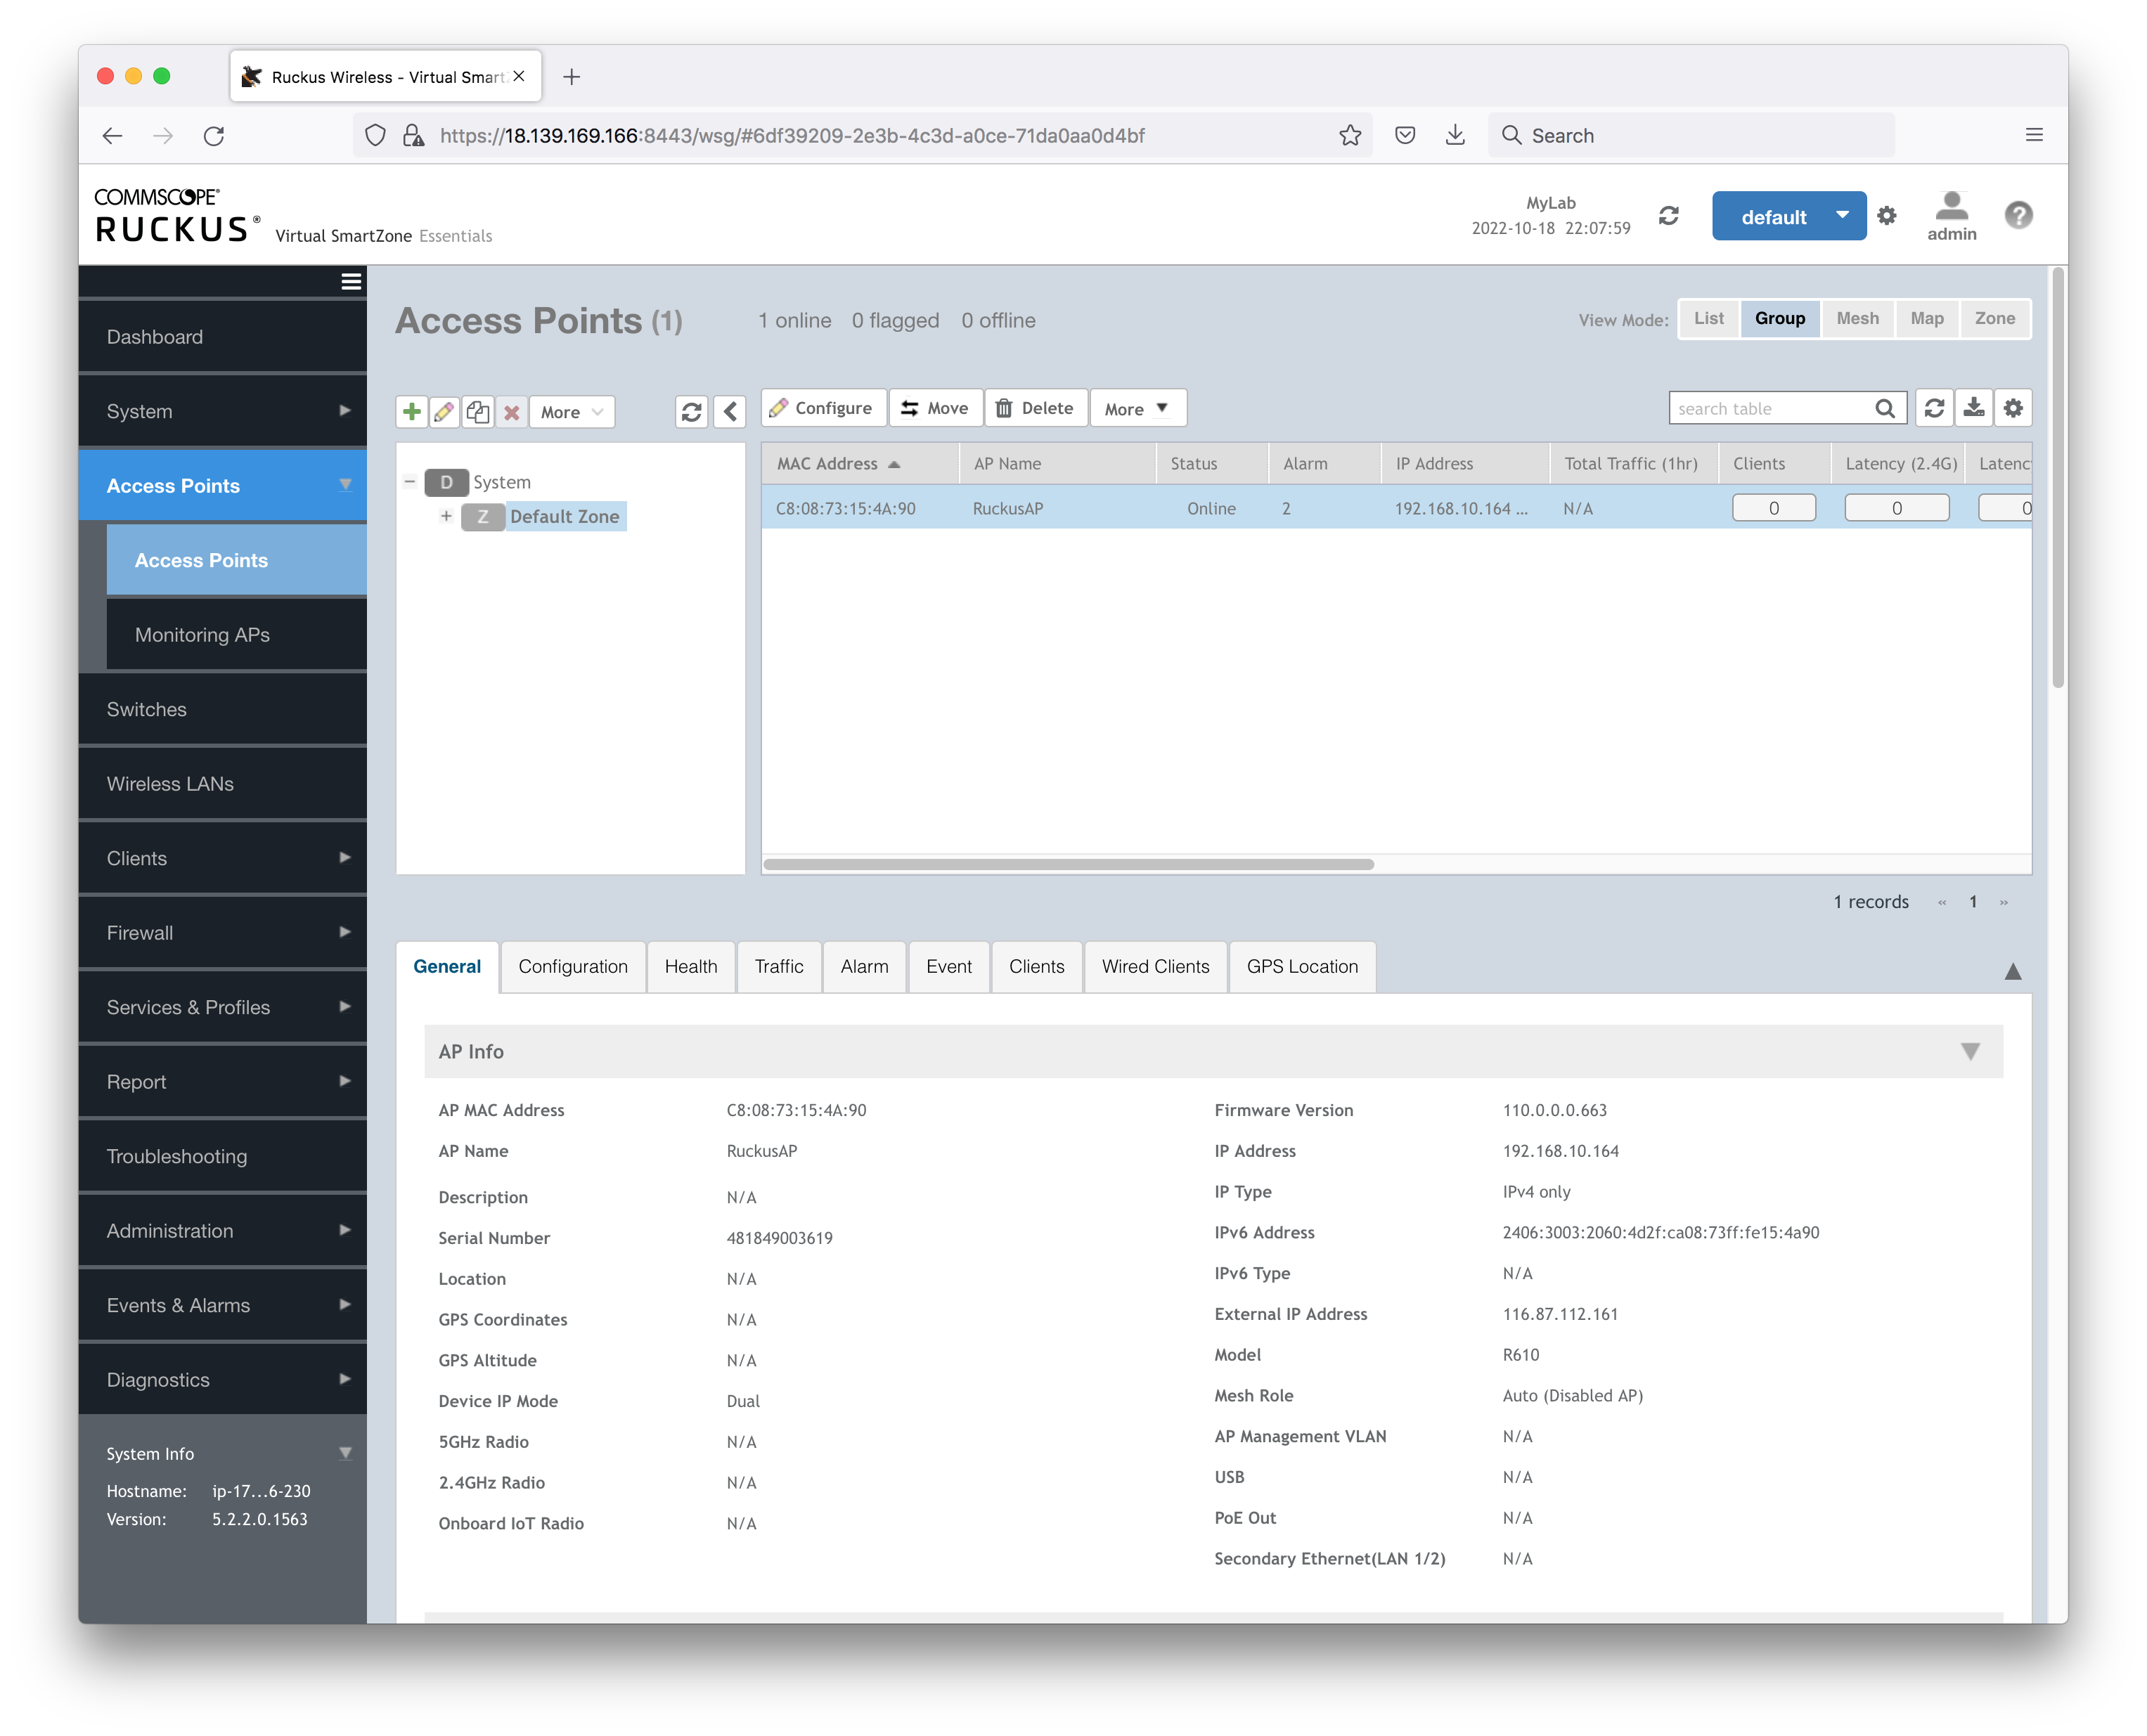Open the Pocket save icon
Image resolution: width=2147 pixels, height=1736 pixels.
(1405, 135)
